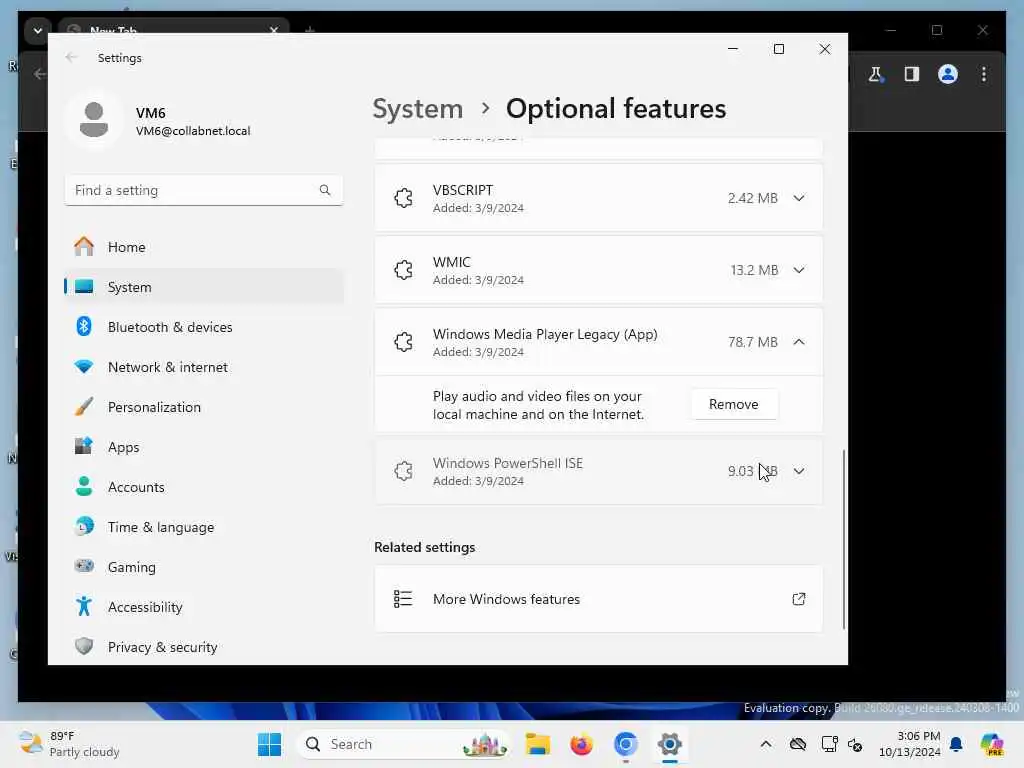Image resolution: width=1024 pixels, height=768 pixels.
Task: Launch Firefox from the taskbar
Action: tap(581, 744)
